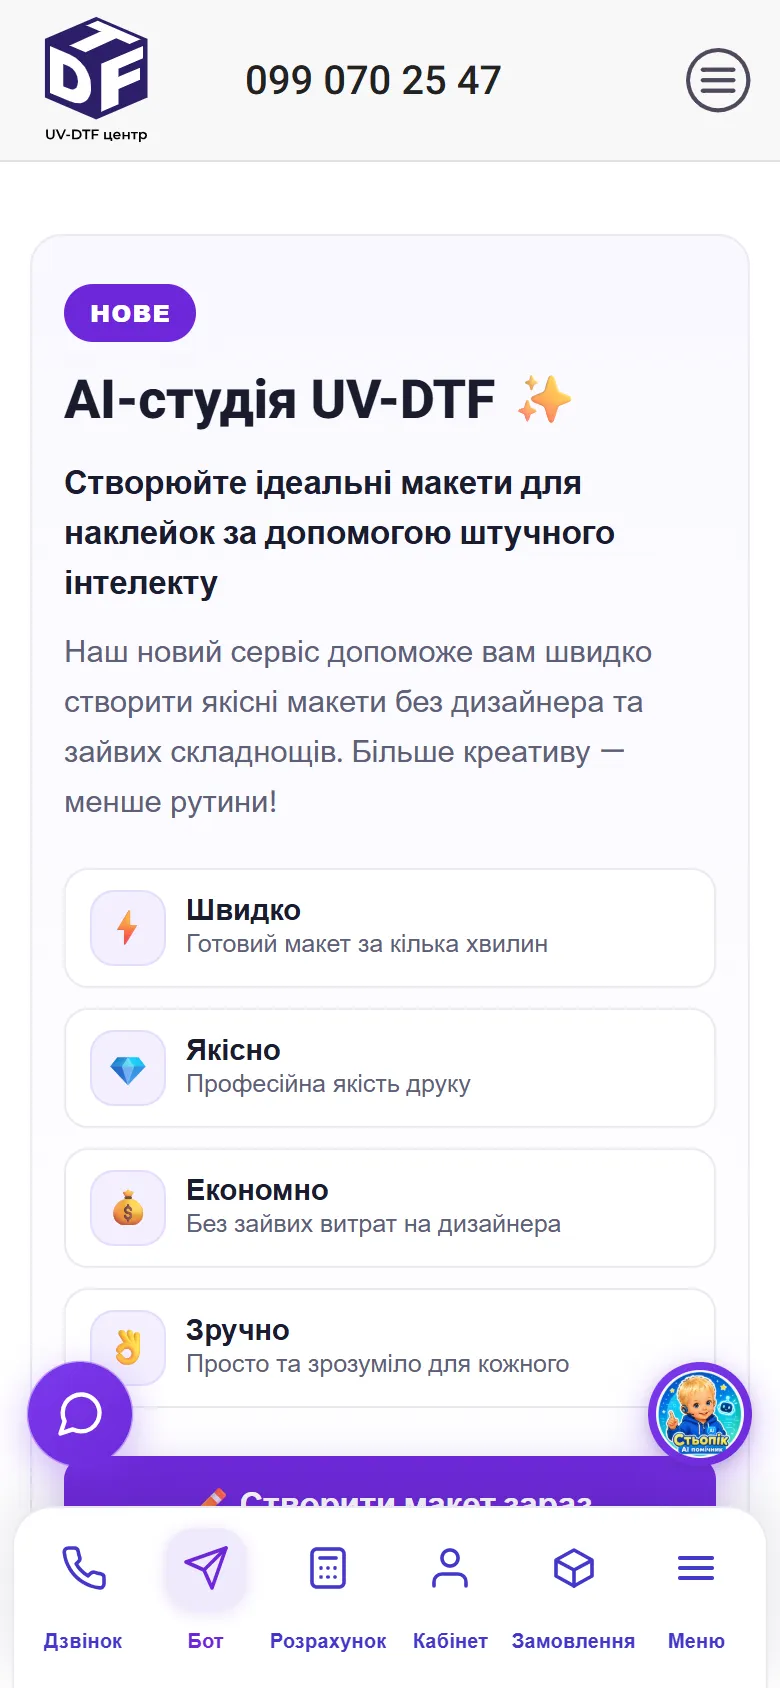This screenshot has width=780, height=1688.
Task: Click the НОВЕ badge
Action: 130,313
